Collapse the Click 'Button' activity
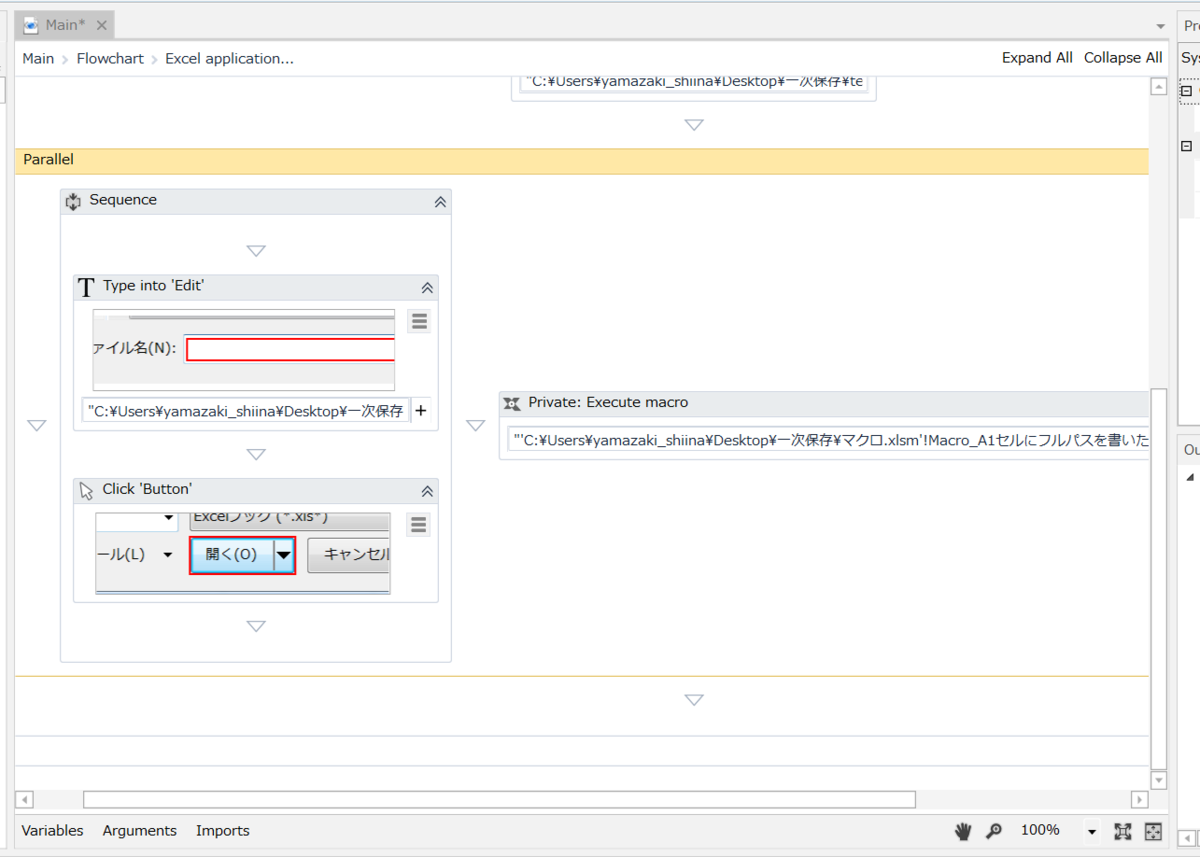The image size is (1200, 857). click(x=427, y=491)
